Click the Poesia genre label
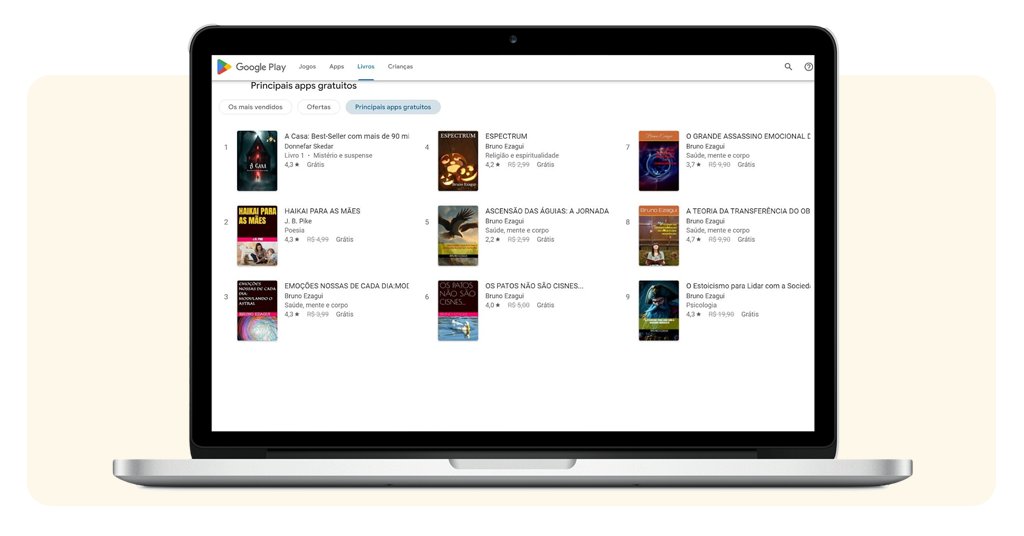This screenshot has width=1024, height=536. click(295, 230)
